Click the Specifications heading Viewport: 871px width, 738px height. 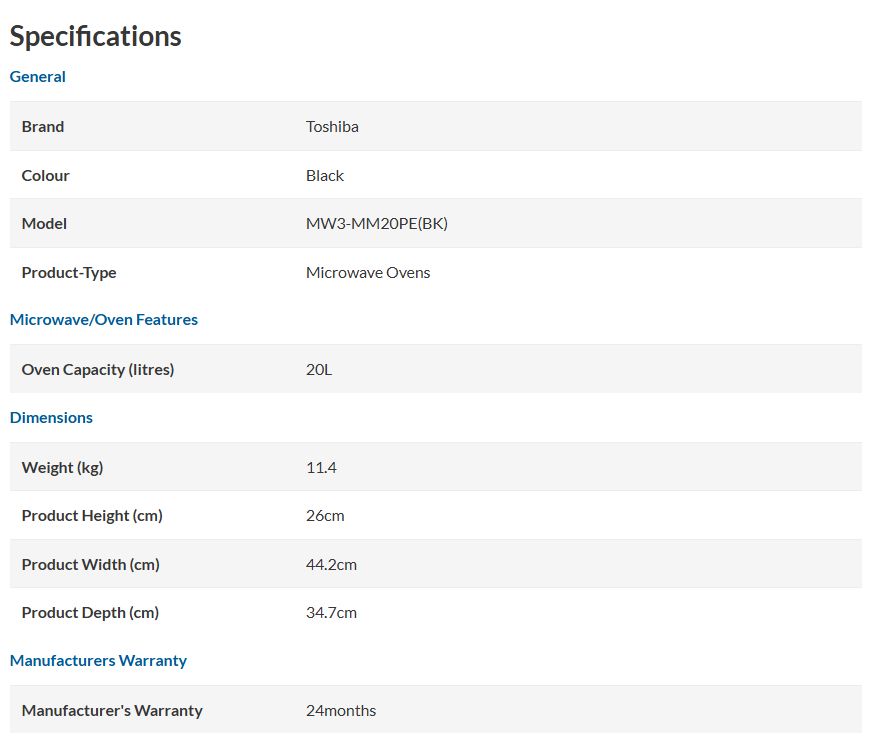pos(96,37)
